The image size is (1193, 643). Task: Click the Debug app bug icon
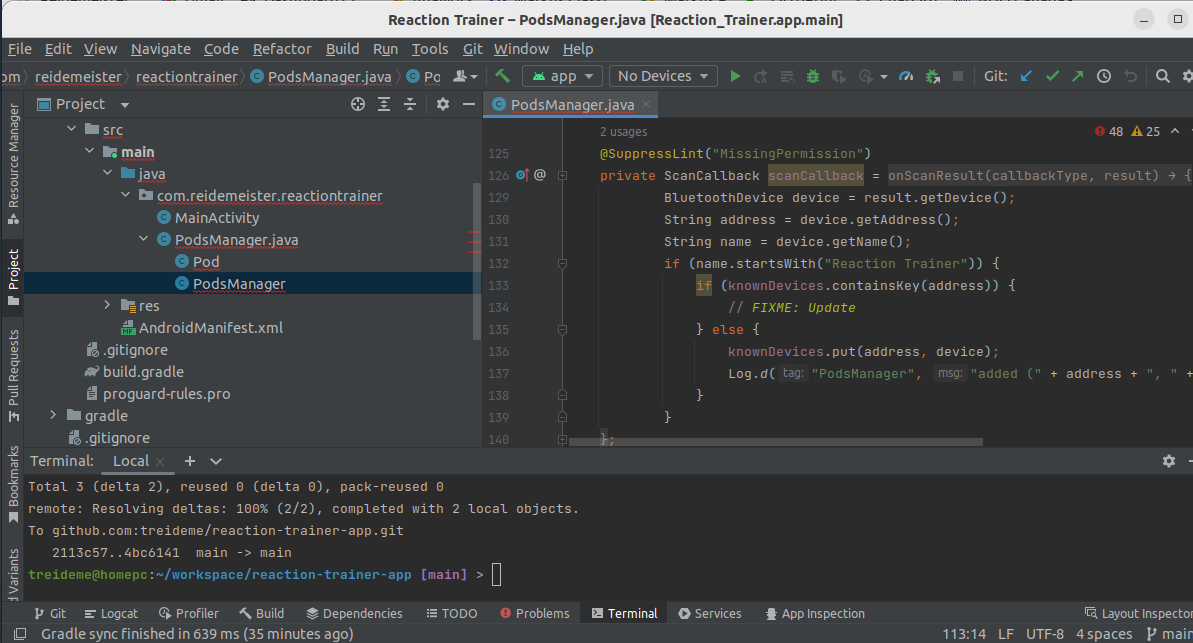click(812, 76)
